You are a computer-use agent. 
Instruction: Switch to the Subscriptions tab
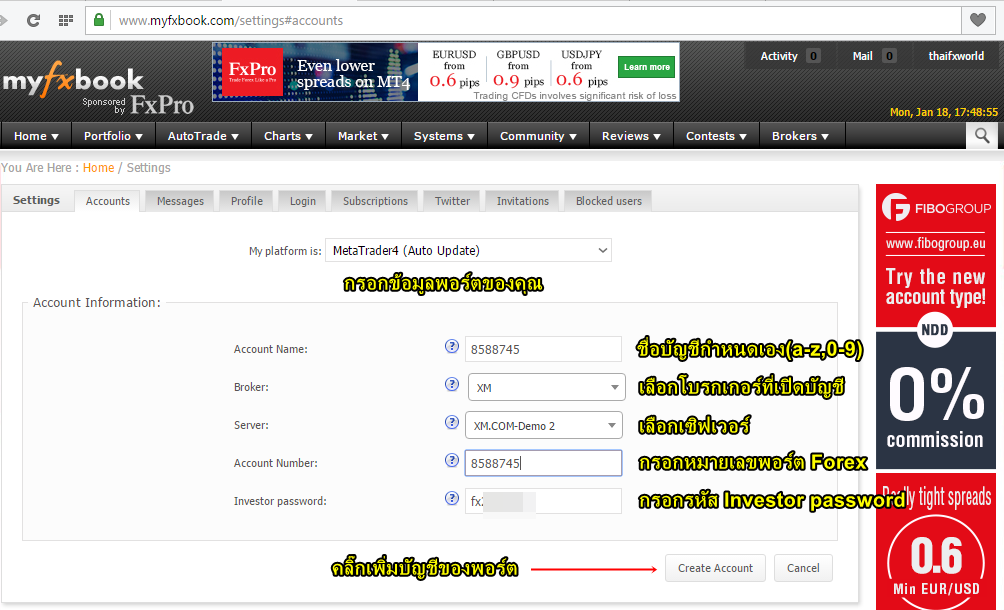[x=375, y=201]
